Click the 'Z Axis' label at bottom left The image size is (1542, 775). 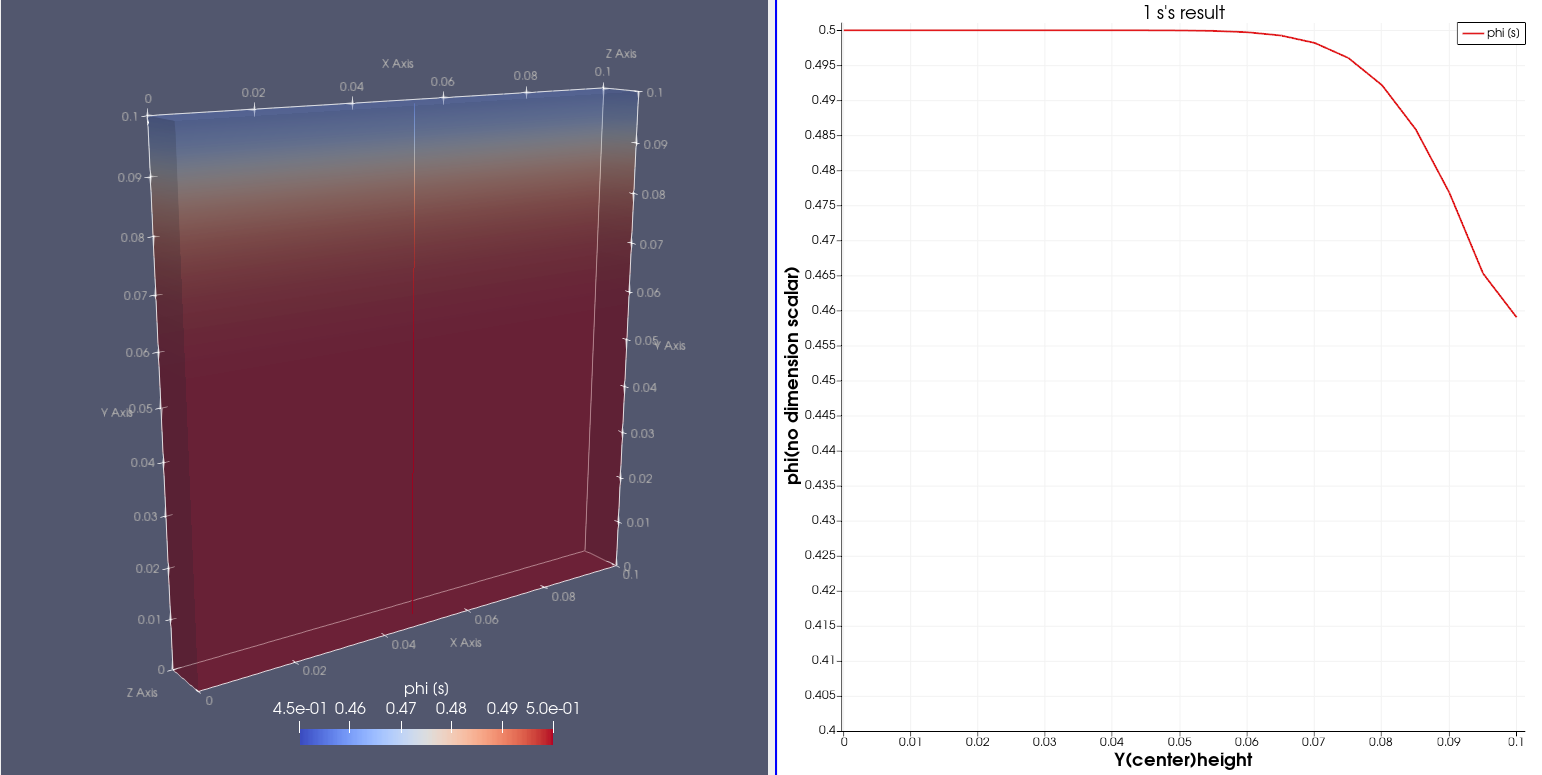point(141,692)
